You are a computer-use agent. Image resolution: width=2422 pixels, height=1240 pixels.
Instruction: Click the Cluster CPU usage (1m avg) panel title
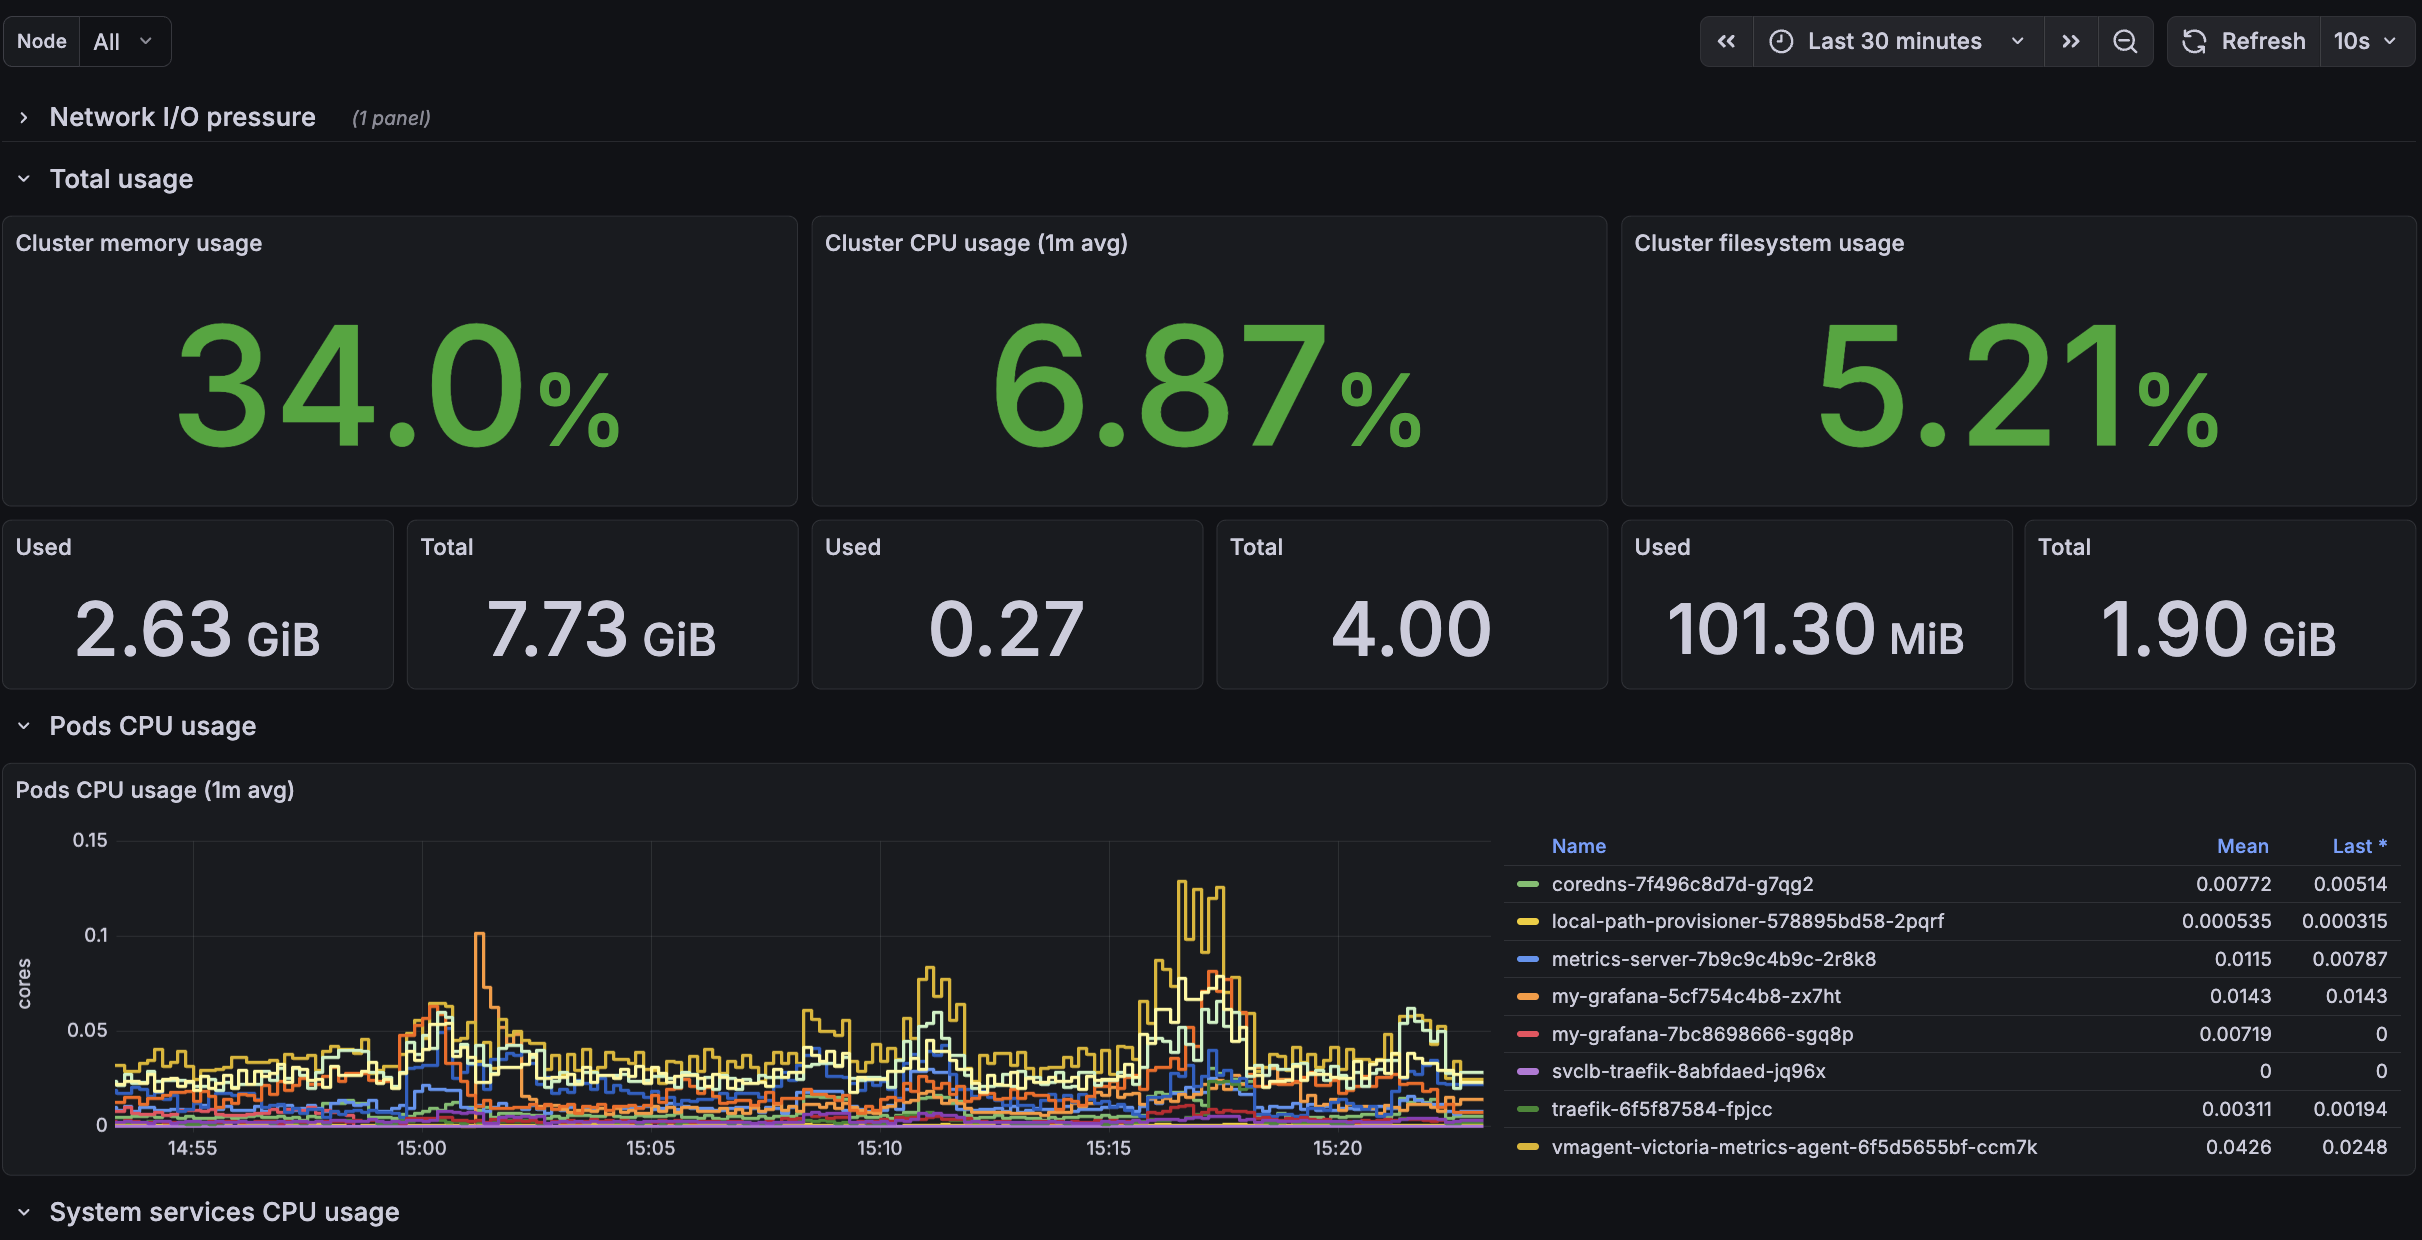click(x=975, y=243)
